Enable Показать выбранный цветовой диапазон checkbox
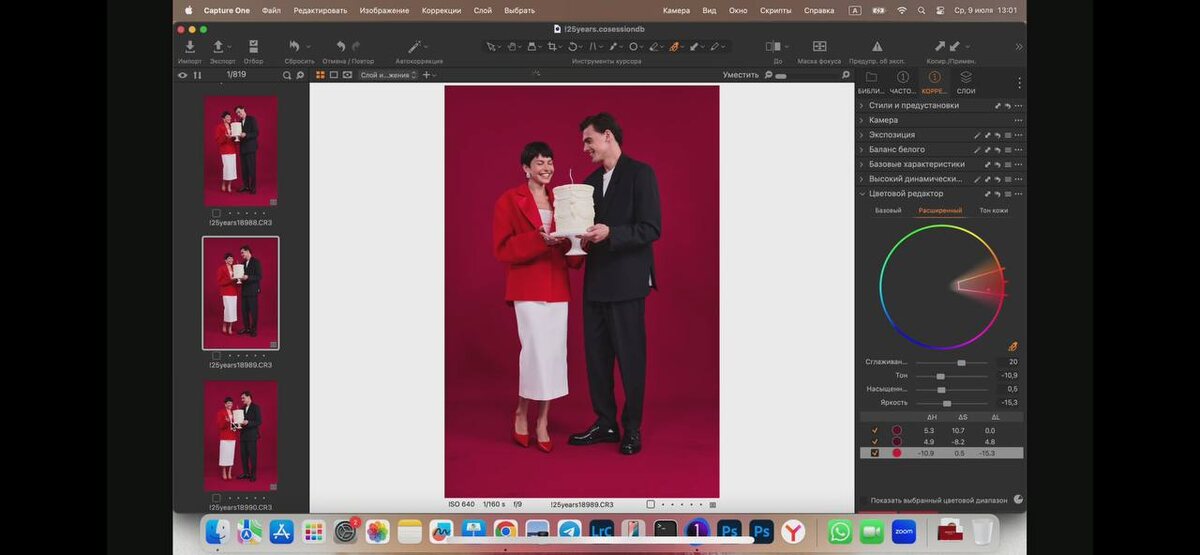The width and height of the screenshot is (1200, 555). [x=864, y=500]
